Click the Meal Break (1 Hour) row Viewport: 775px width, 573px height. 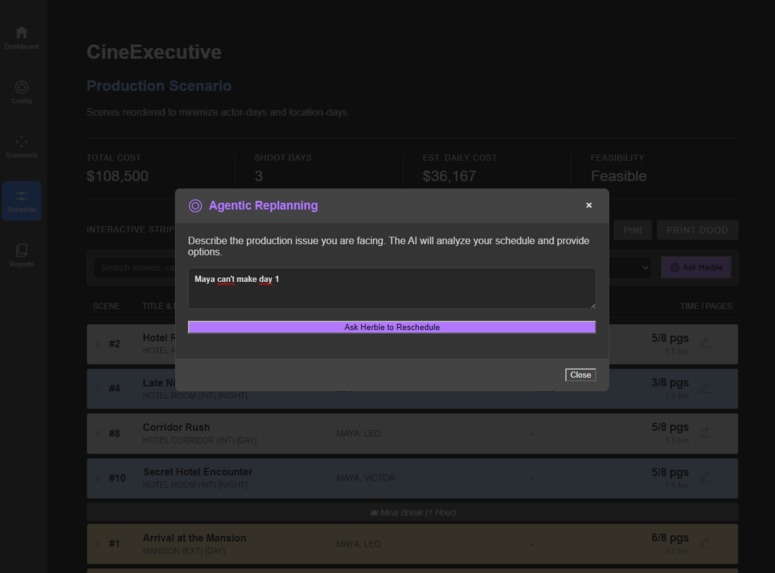[412, 513]
